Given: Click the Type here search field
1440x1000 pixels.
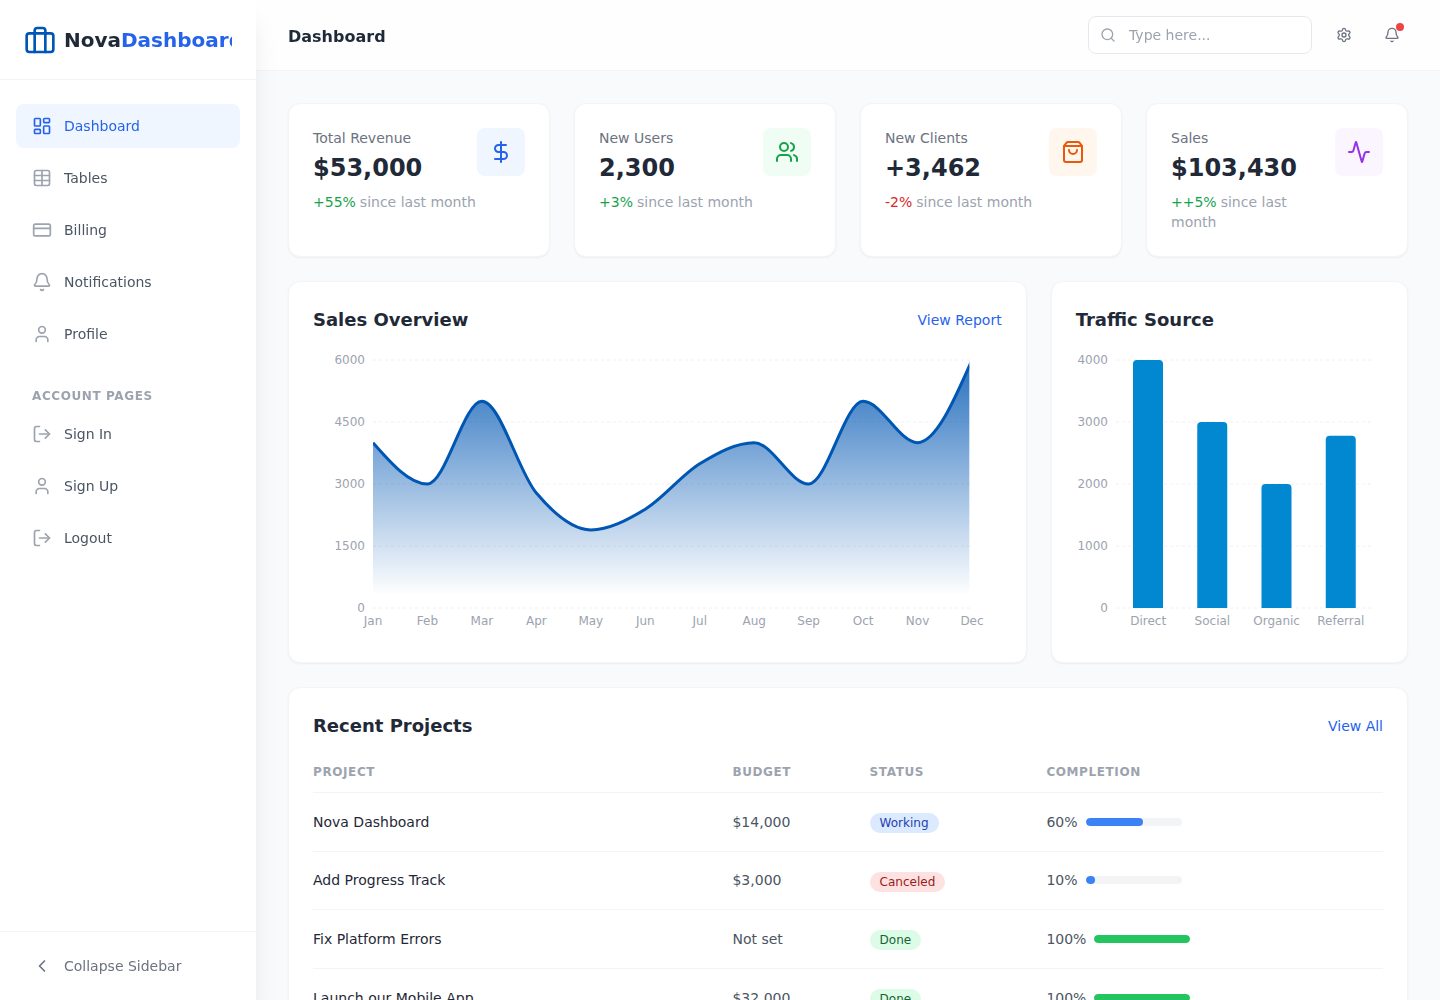Looking at the screenshot, I should tap(1200, 35).
